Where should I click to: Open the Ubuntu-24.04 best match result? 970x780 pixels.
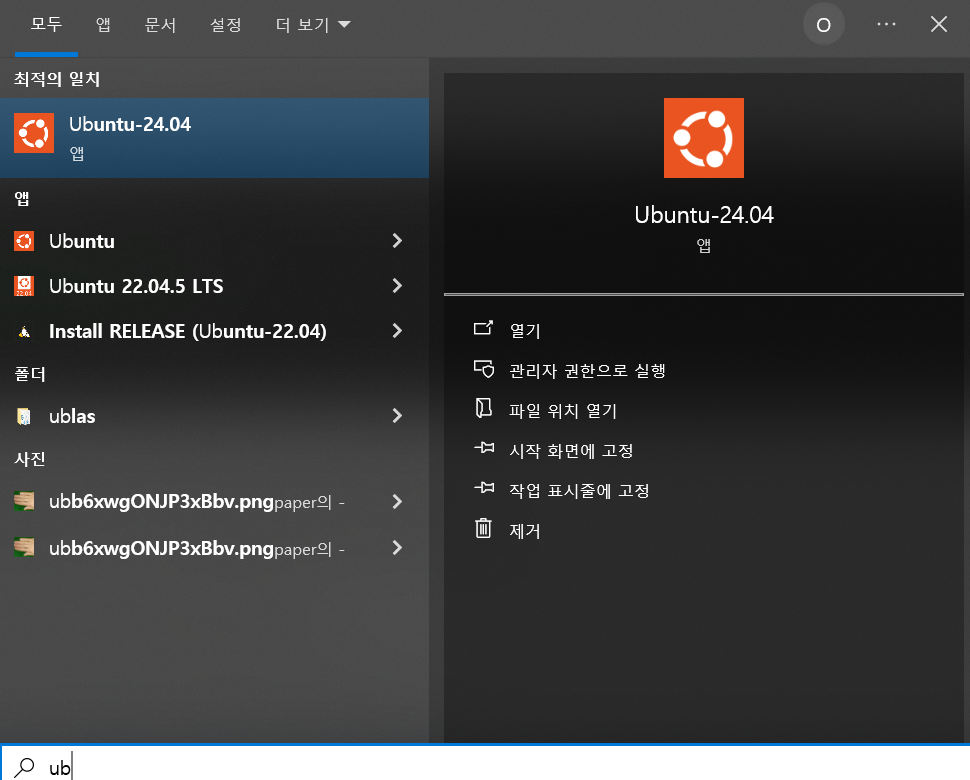pyautogui.click(x=214, y=138)
